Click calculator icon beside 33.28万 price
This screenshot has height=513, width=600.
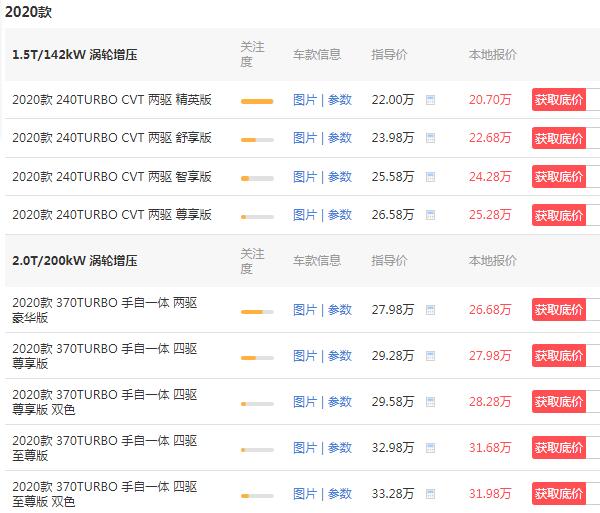pos(430,494)
